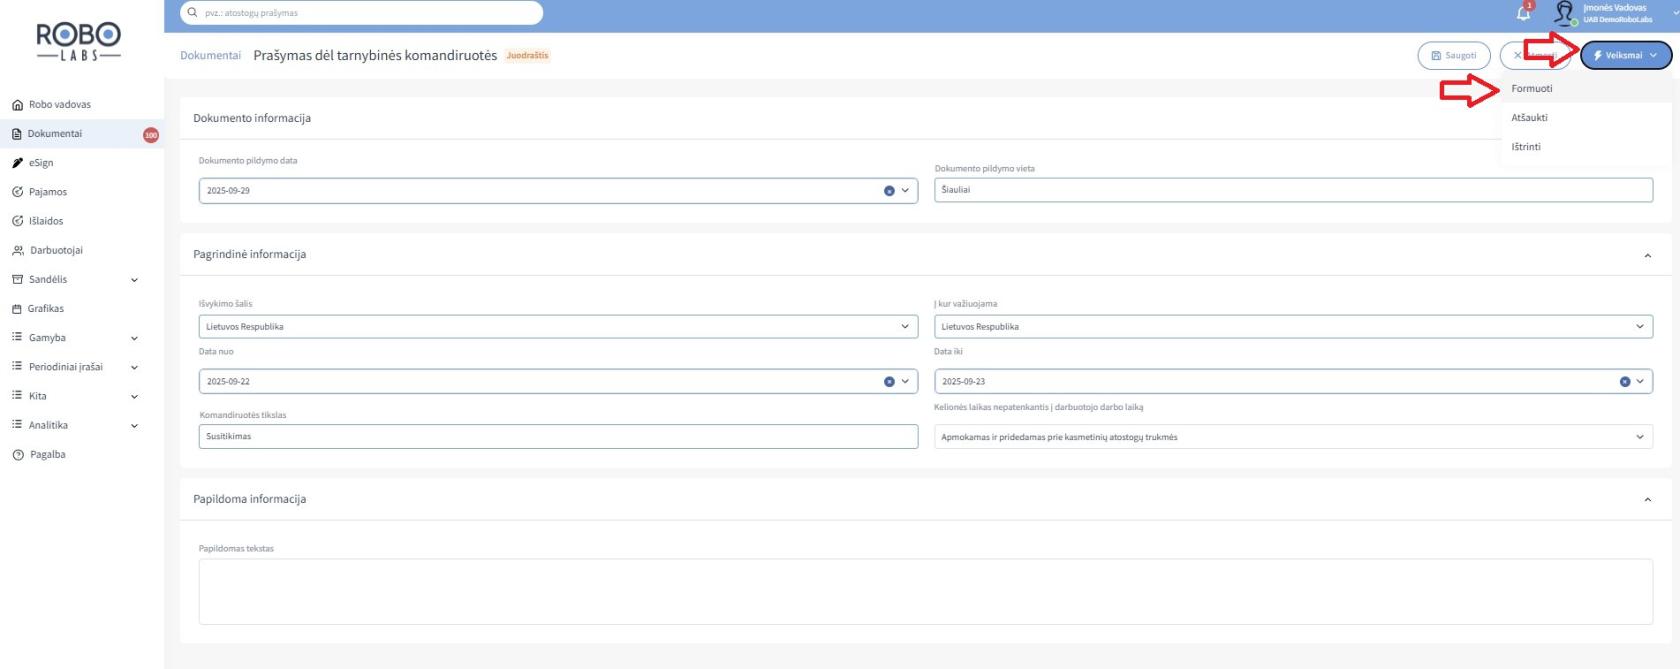
Task: Click the Komandiruotės tikslas field
Action: (558, 436)
